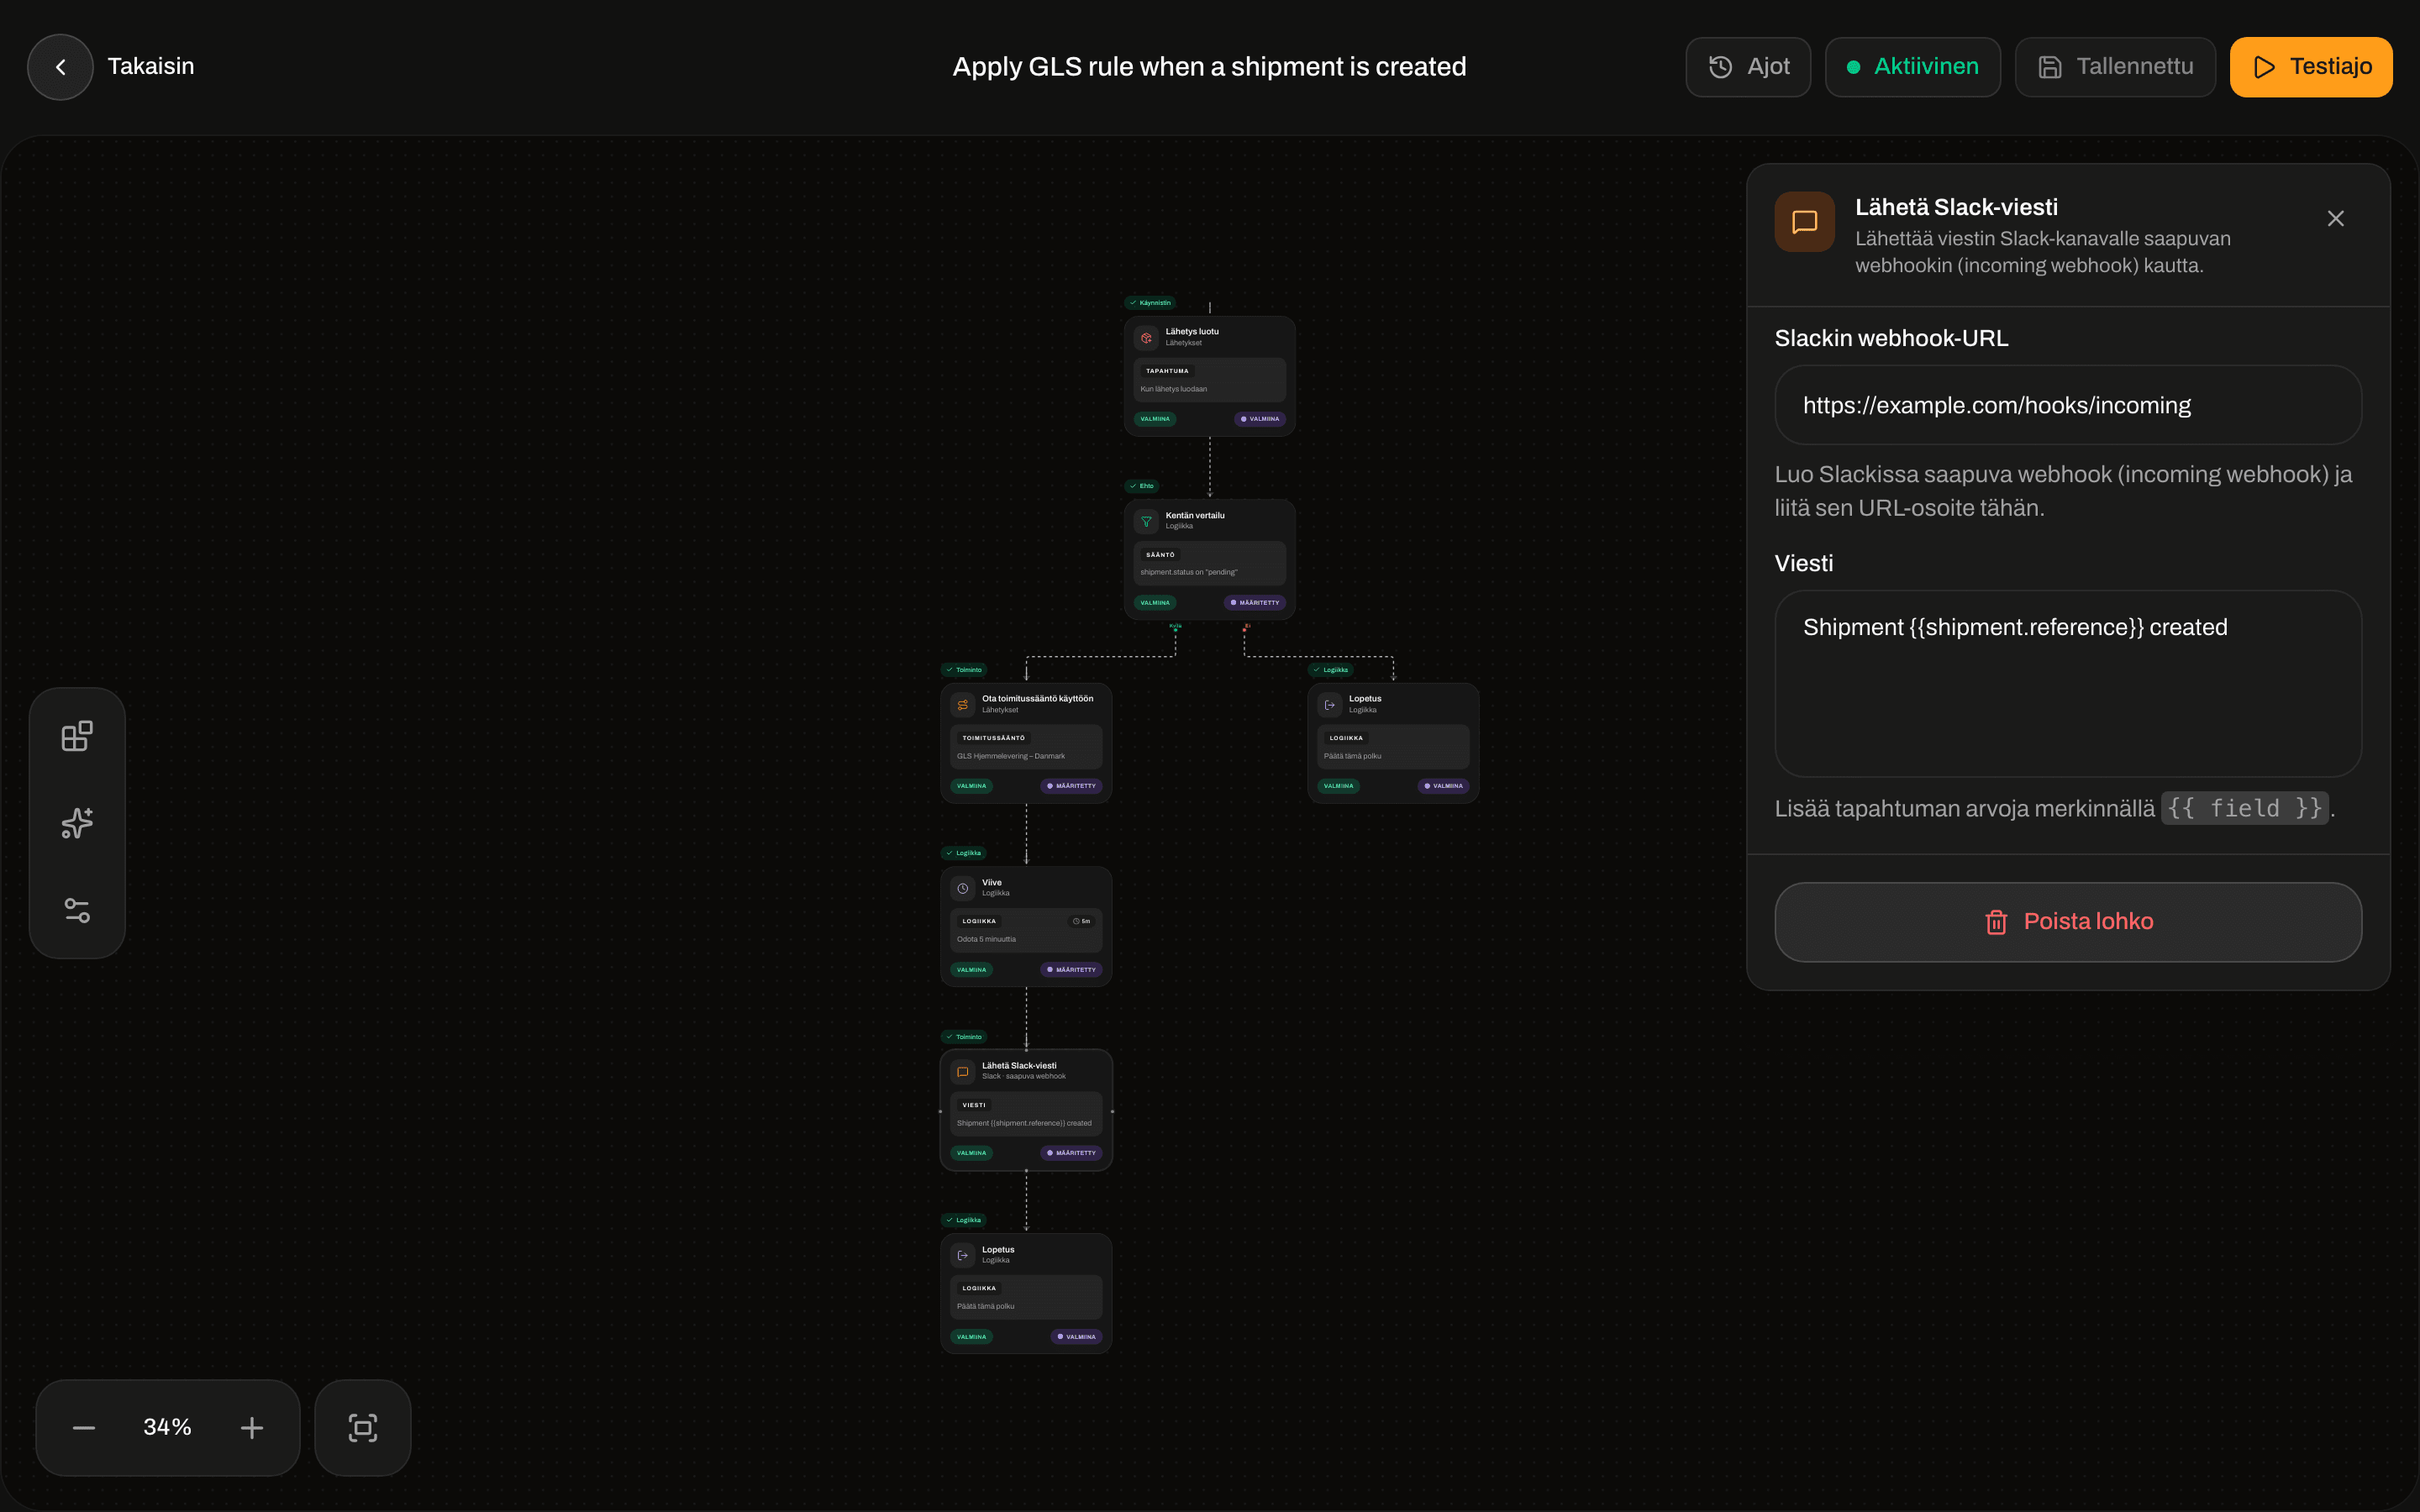2420x1512 pixels.
Task: Delete block with Poista lohko
Action: tap(2068, 922)
